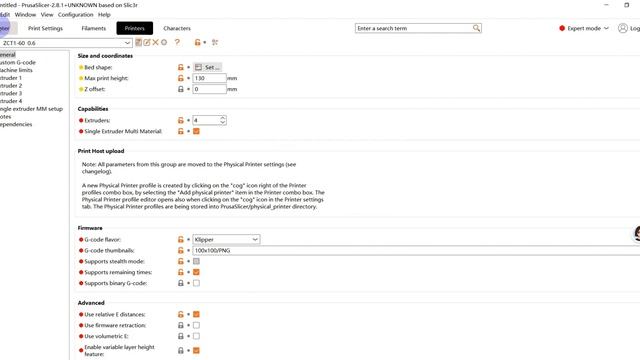
Task: Click the compare presets icon
Action: (x=215, y=42)
